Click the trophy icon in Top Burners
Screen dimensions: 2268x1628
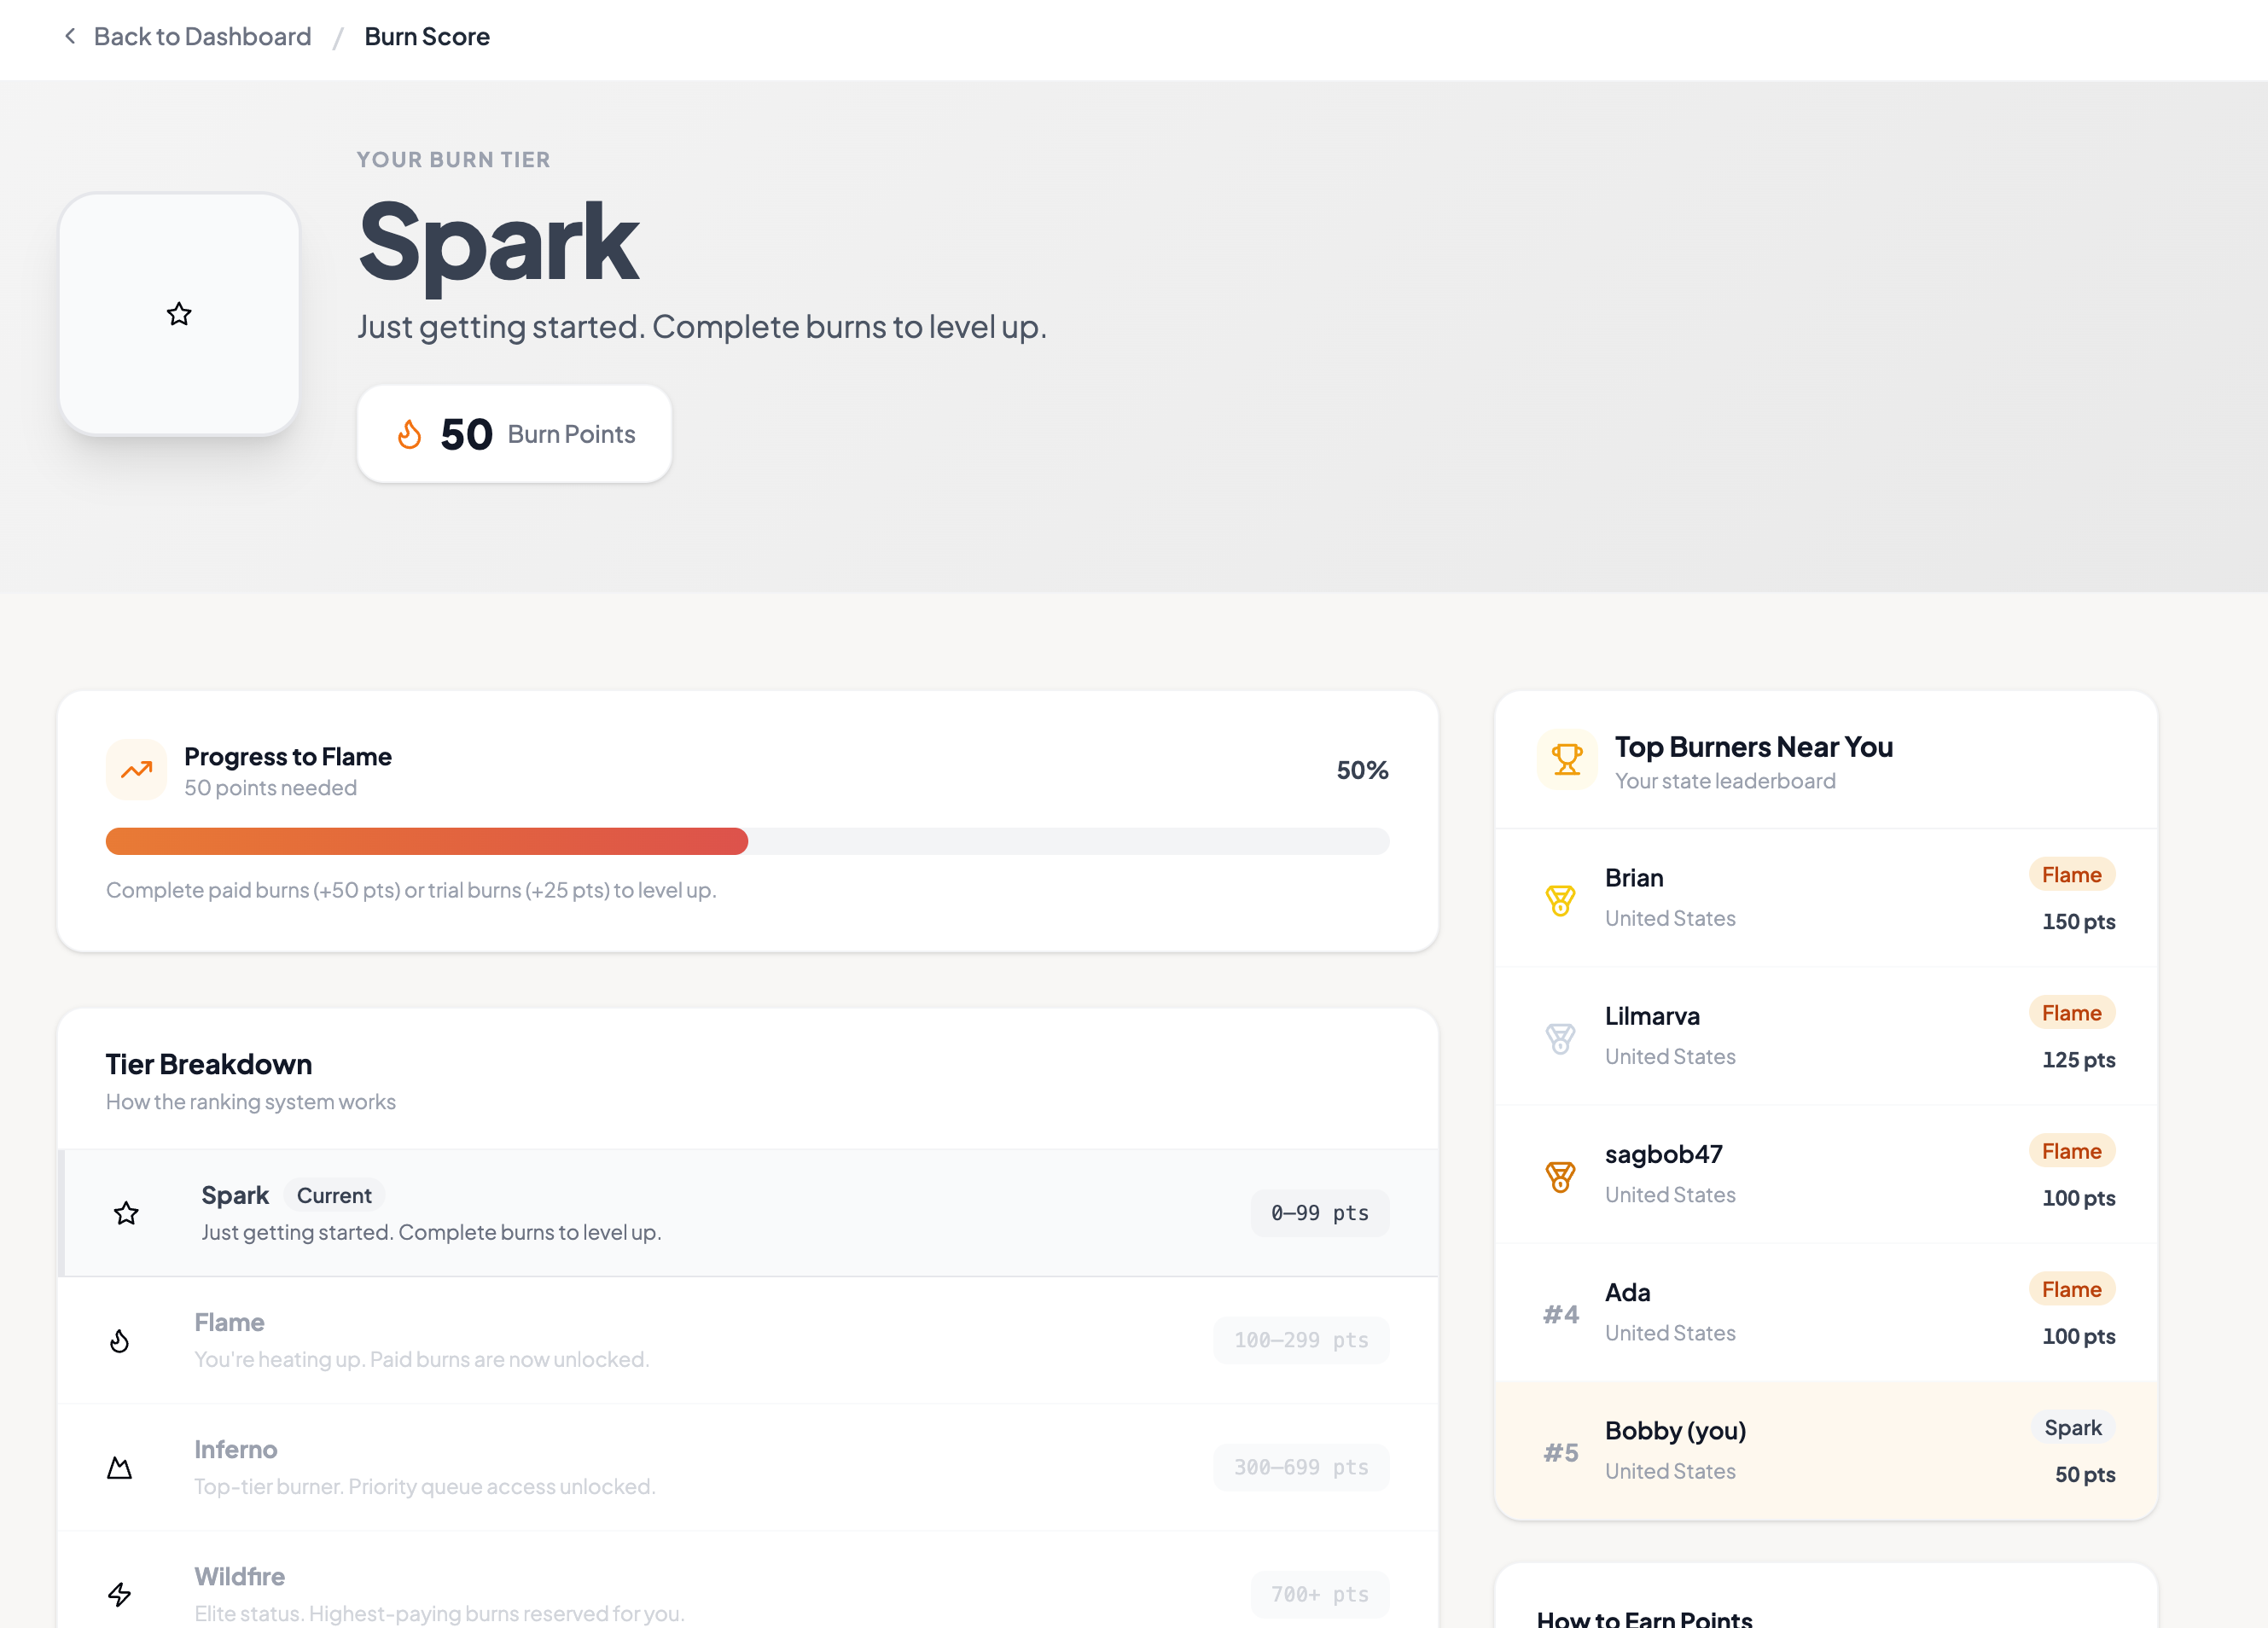[x=1567, y=760]
